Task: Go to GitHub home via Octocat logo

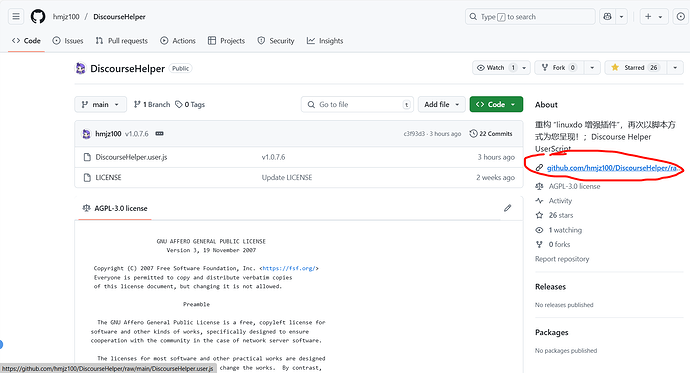Action: pos(38,17)
